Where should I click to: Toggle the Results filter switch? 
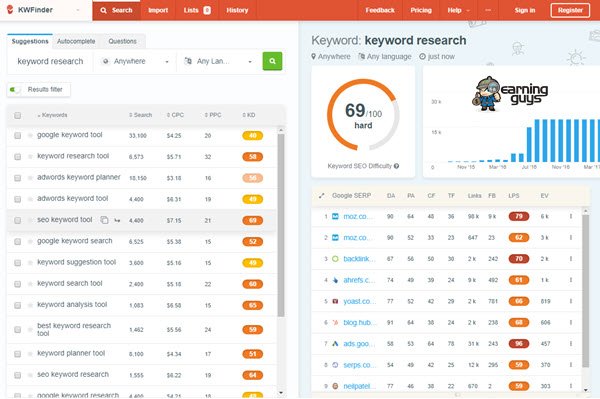15,90
